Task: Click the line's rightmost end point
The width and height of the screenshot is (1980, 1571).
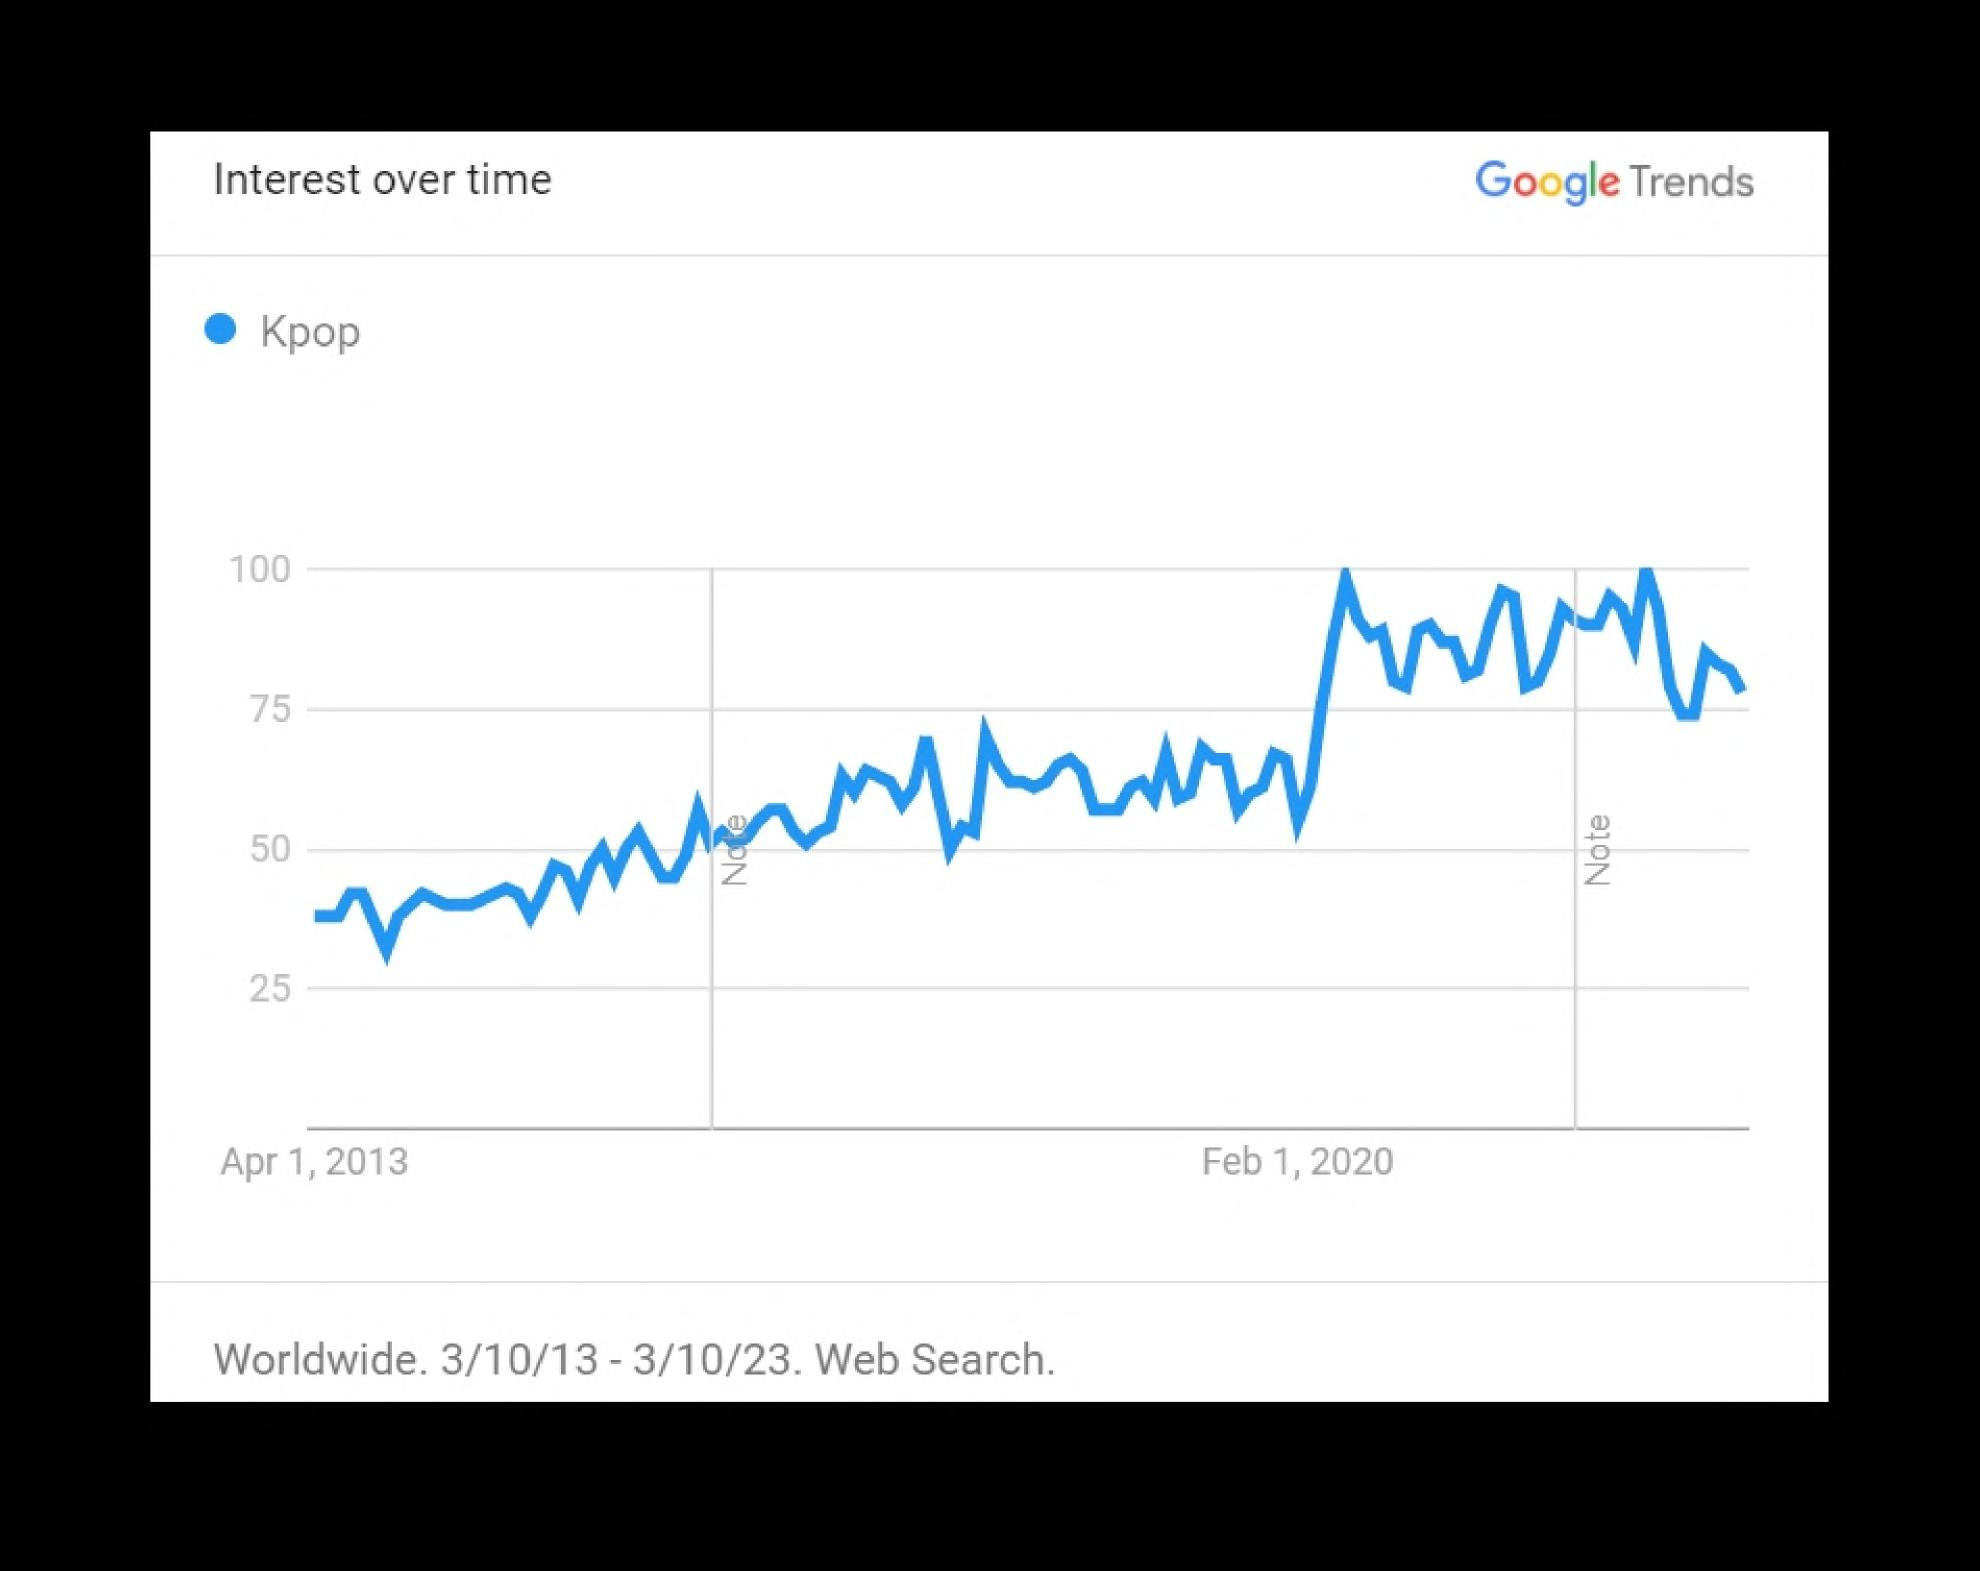Action: tap(1741, 688)
